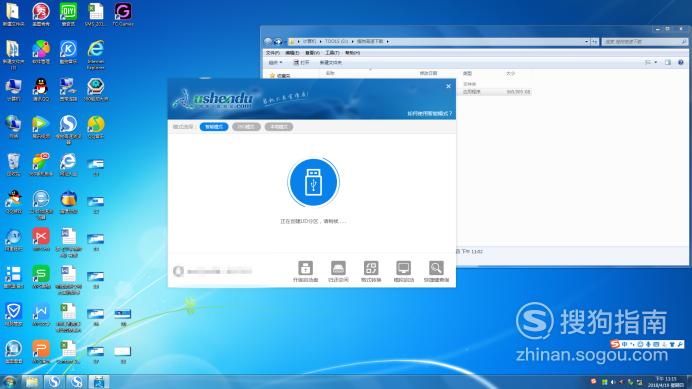692x389 pixels.
Task: Select the TCGames purple G icon
Action: tap(123, 15)
